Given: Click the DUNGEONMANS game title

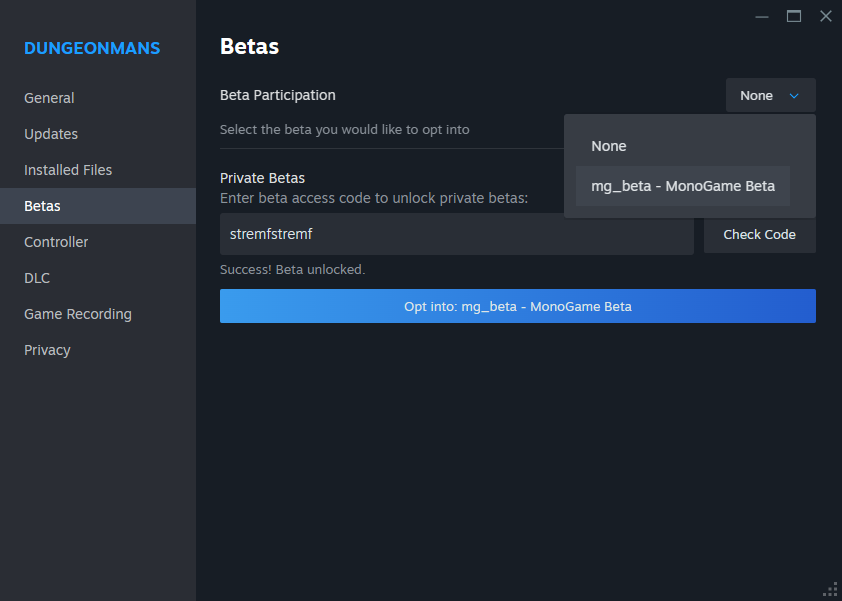Looking at the screenshot, I should (92, 48).
